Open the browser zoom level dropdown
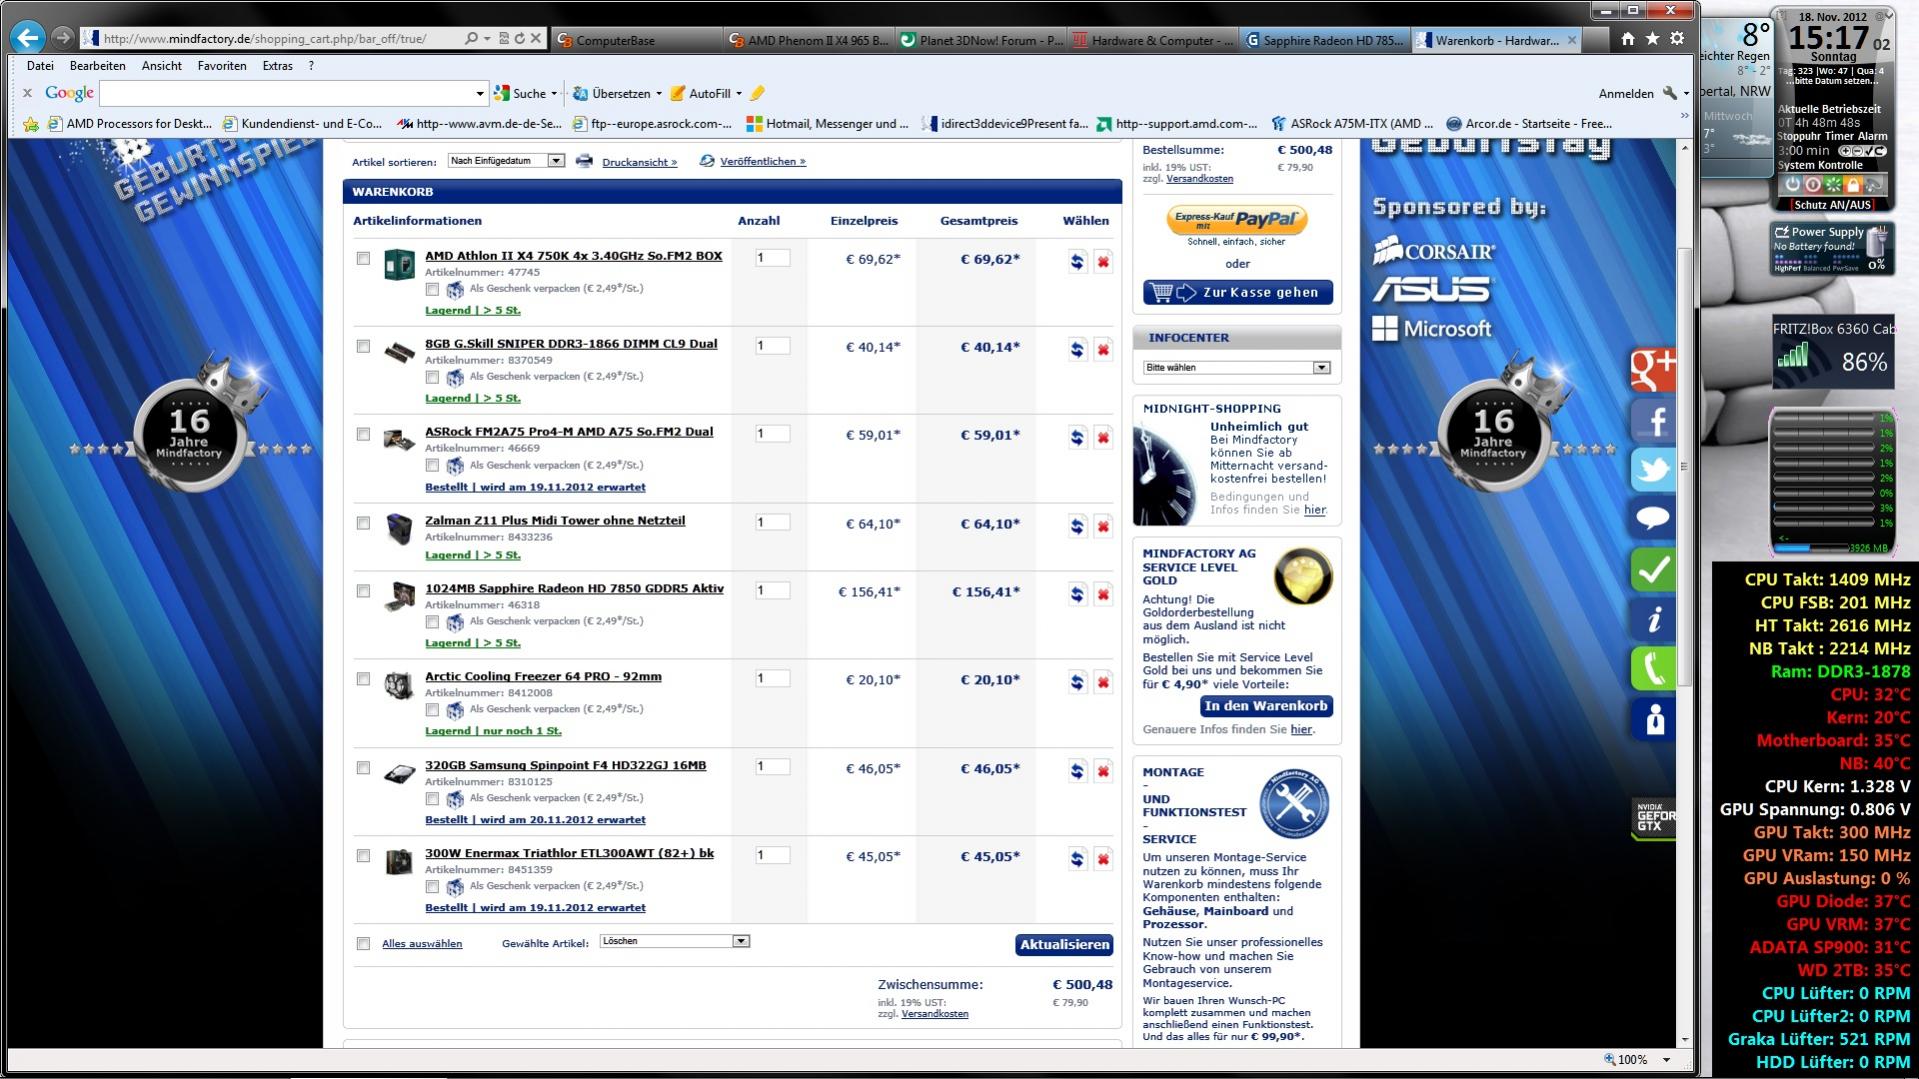The height and width of the screenshot is (1079, 1919). [x=1666, y=1060]
